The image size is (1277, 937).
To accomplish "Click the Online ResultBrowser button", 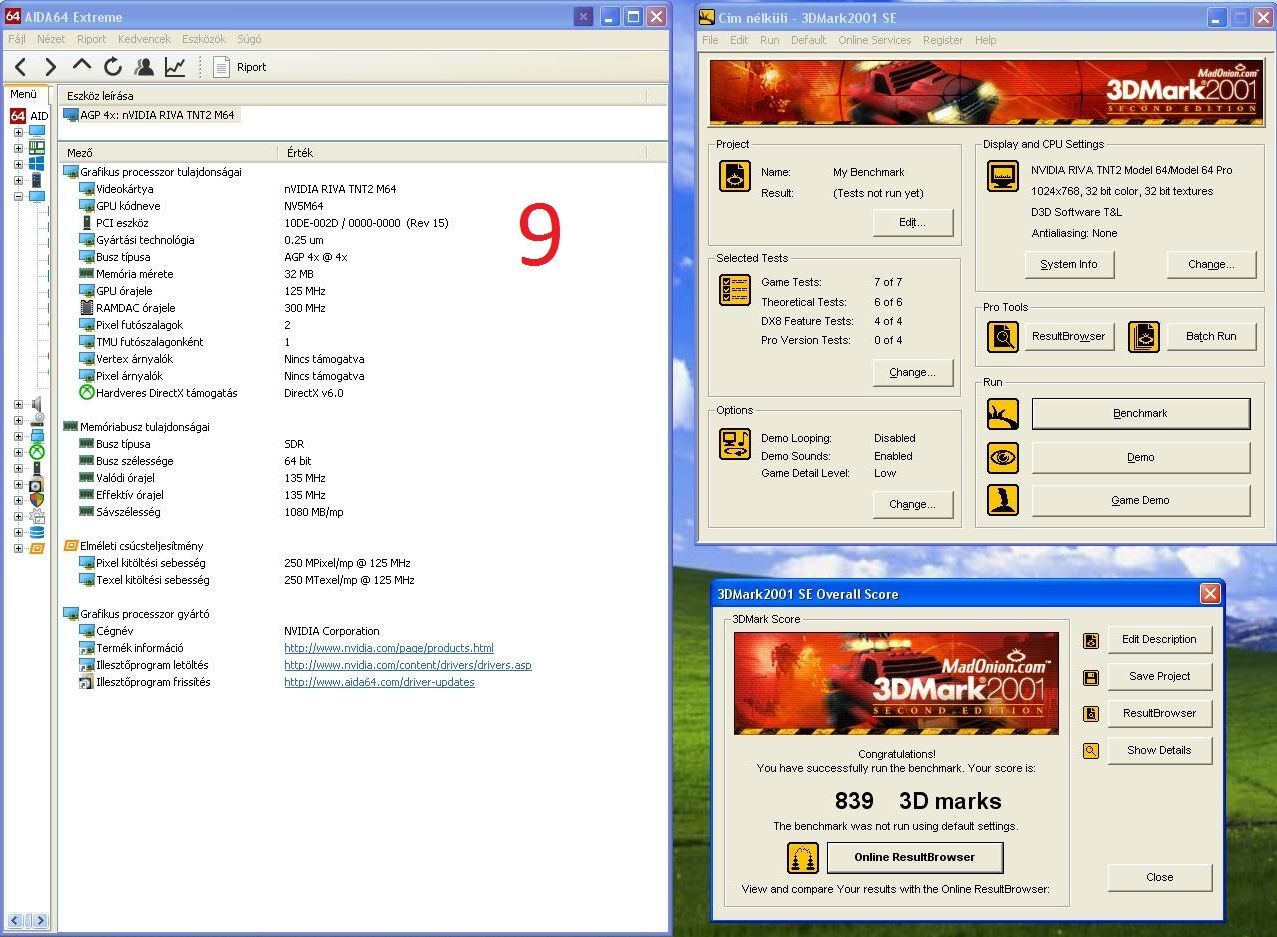I will [x=914, y=857].
